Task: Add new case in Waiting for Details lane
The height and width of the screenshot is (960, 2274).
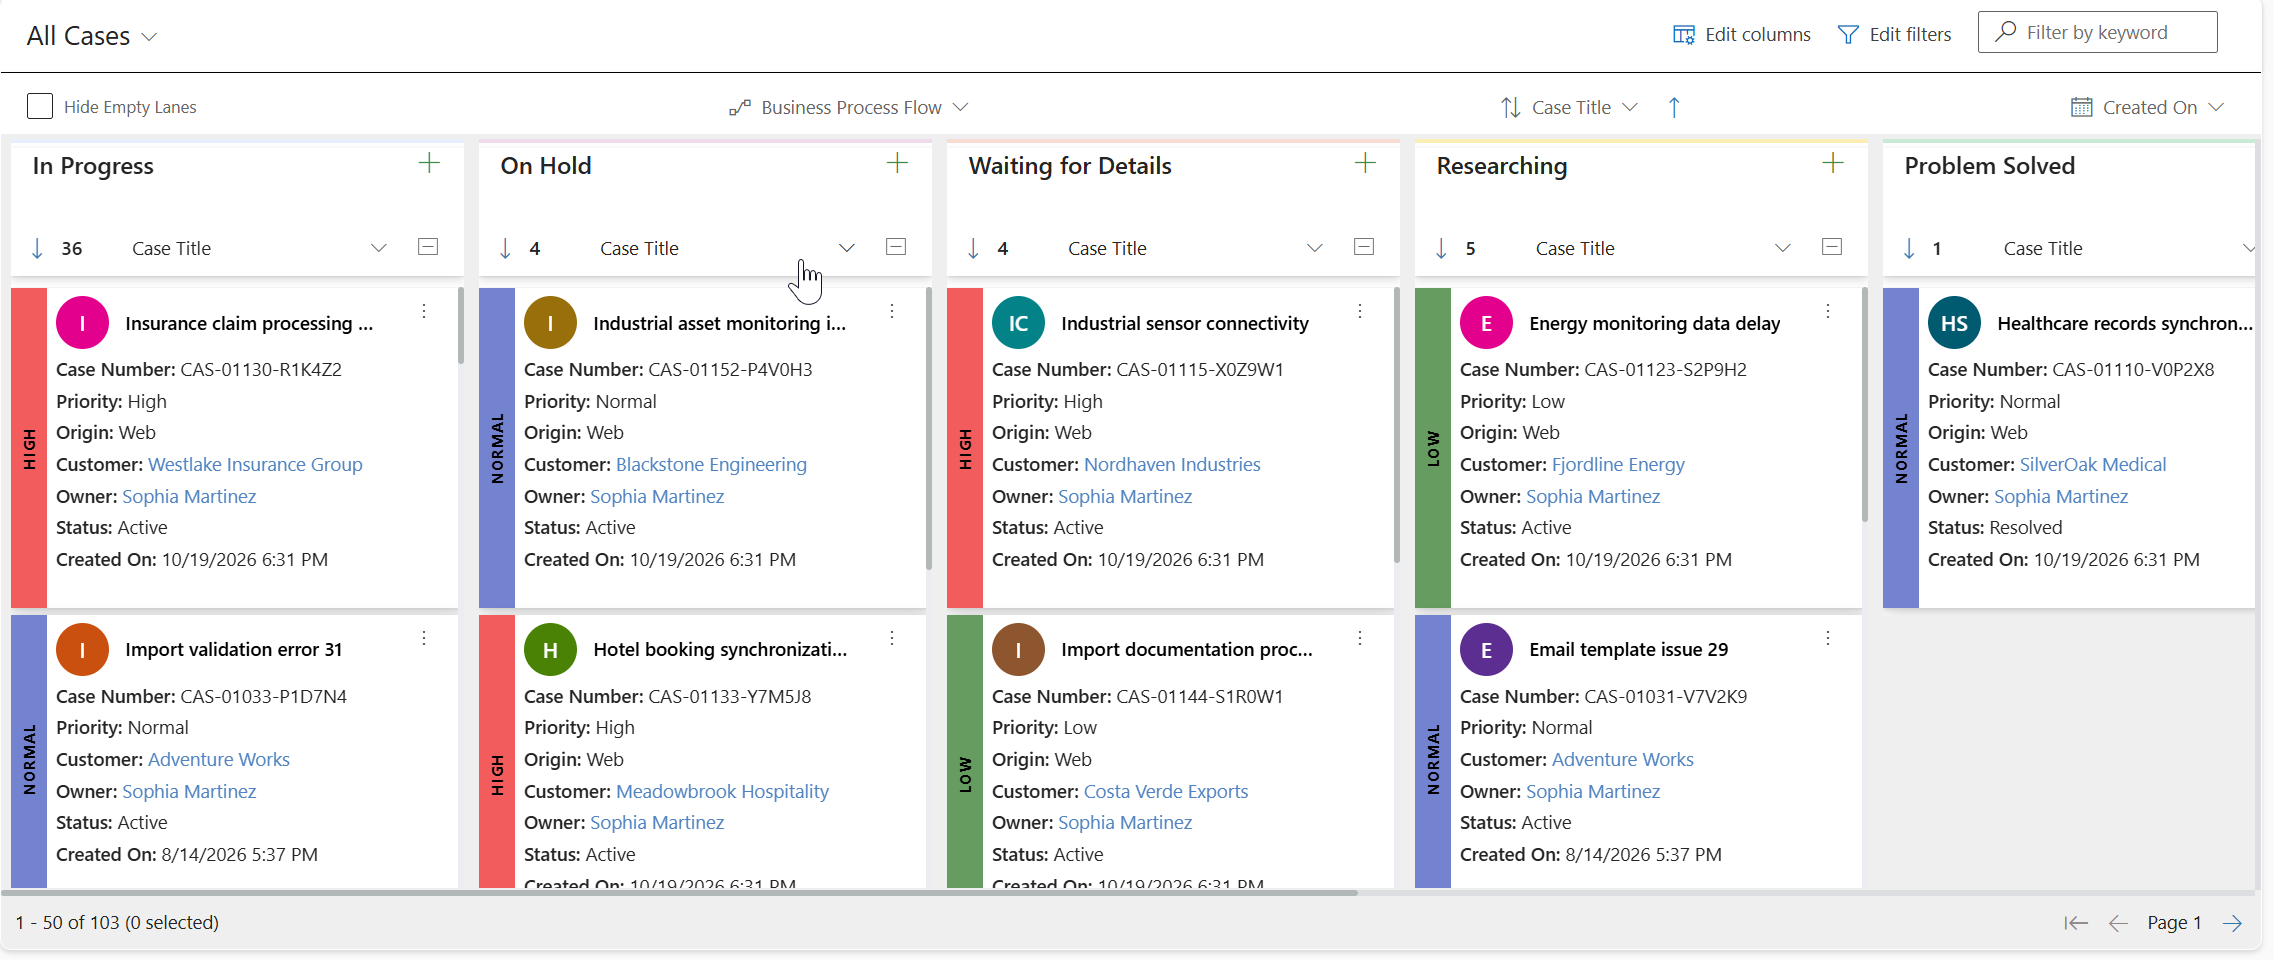Action: (x=1365, y=163)
